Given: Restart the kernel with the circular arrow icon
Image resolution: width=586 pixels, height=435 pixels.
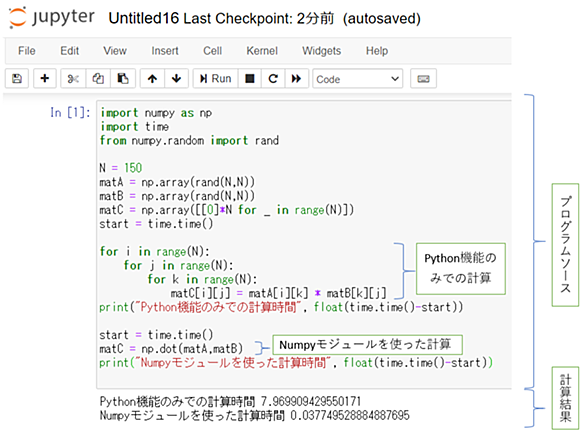Looking at the screenshot, I should click(x=273, y=78).
